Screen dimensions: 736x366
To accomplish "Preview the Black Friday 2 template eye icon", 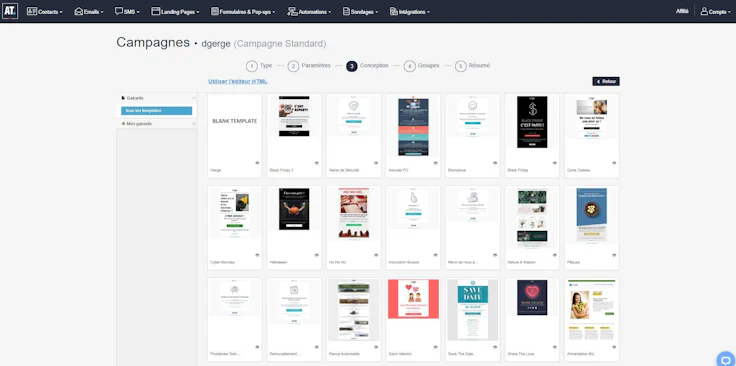I will coord(317,163).
